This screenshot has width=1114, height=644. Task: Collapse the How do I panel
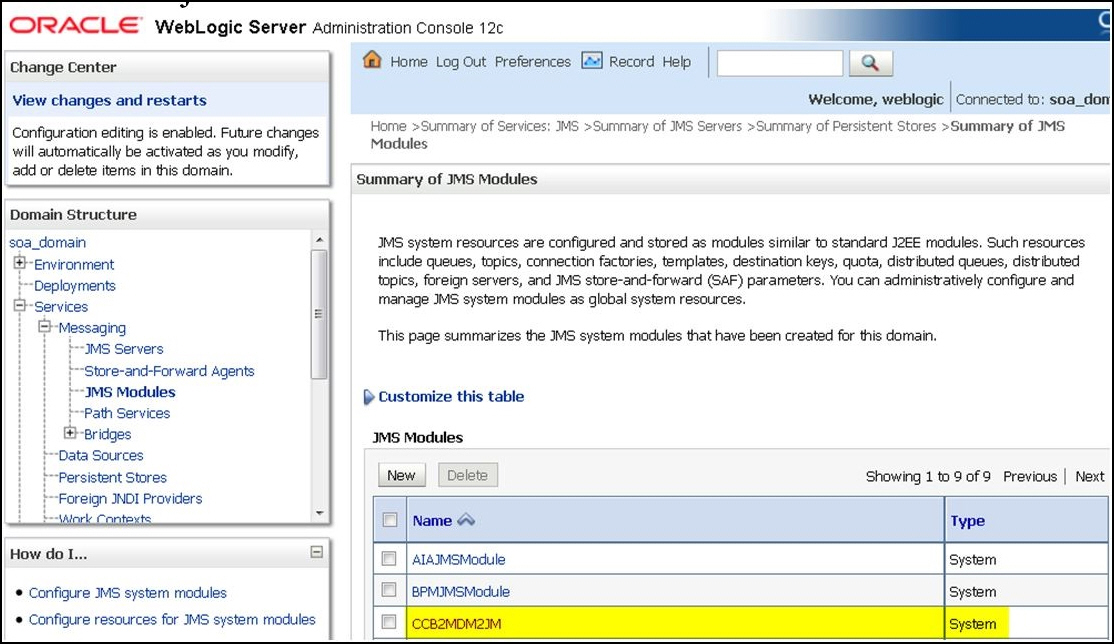tap(317, 552)
